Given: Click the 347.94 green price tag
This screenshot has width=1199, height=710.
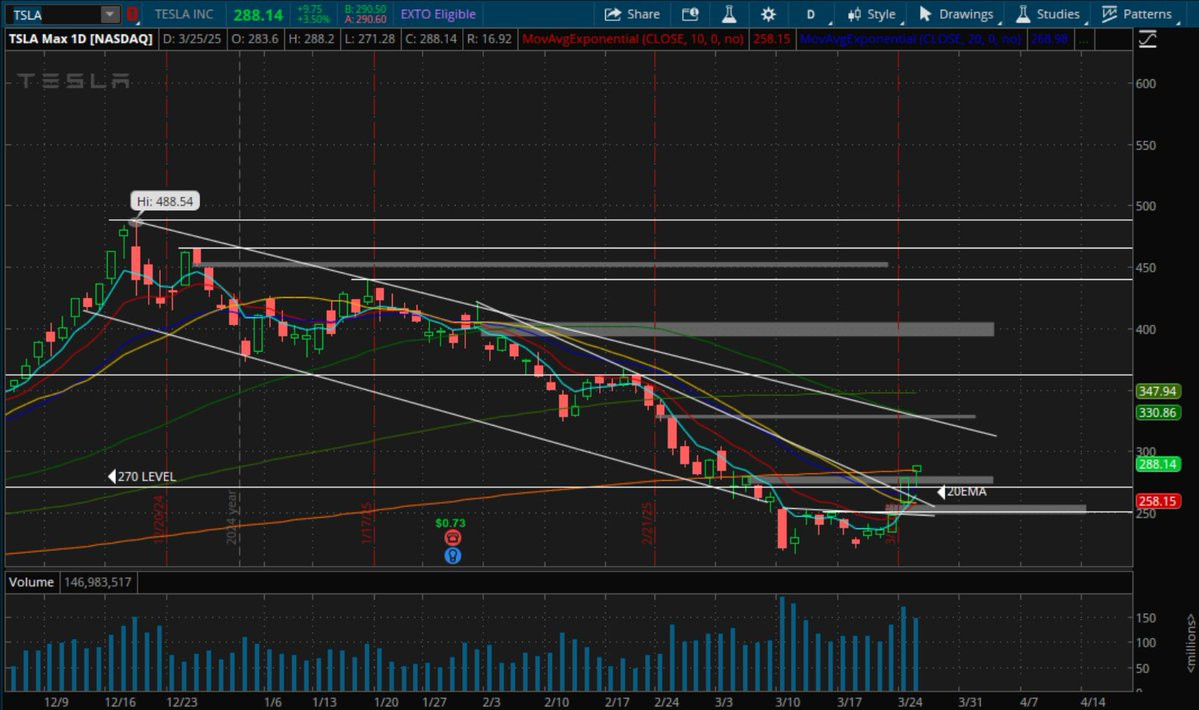Looking at the screenshot, I should [x=1157, y=391].
